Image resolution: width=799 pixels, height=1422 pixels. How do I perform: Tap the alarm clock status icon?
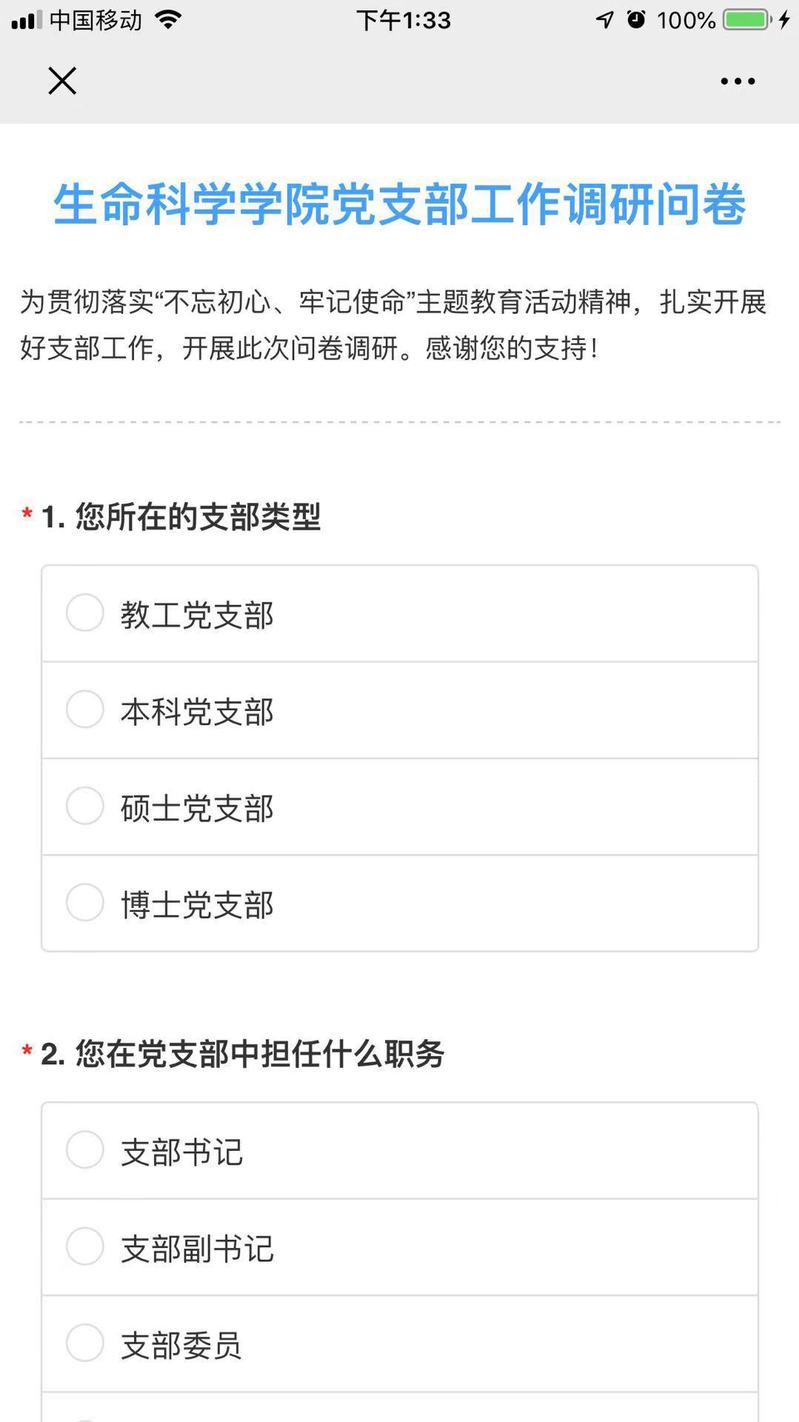coord(636,20)
